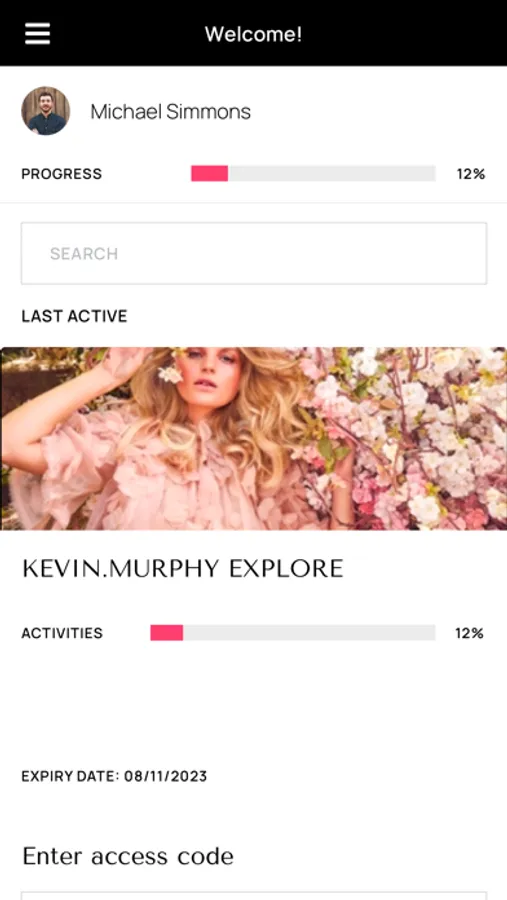Tap Michael Simmons' profile avatar

coord(46,111)
